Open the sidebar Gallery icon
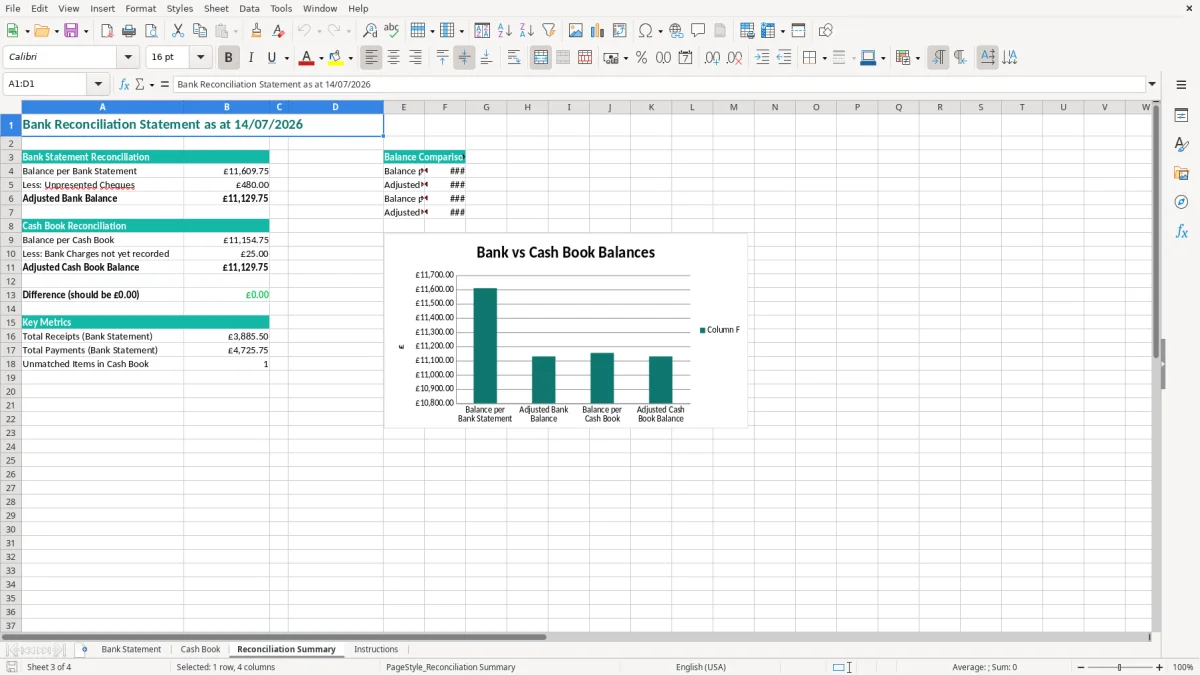The height and width of the screenshot is (675, 1200). (1181, 174)
